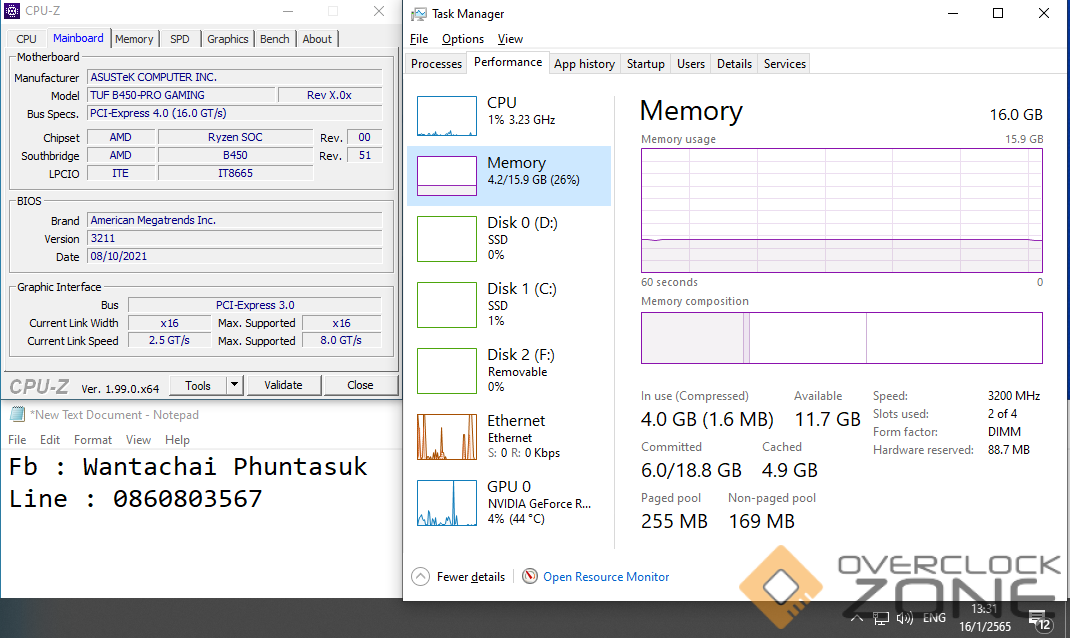Image resolution: width=1071 pixels, height=639 pixels.
Task: Open the Options menu in Task Manager
Action: tap(463, 39)
